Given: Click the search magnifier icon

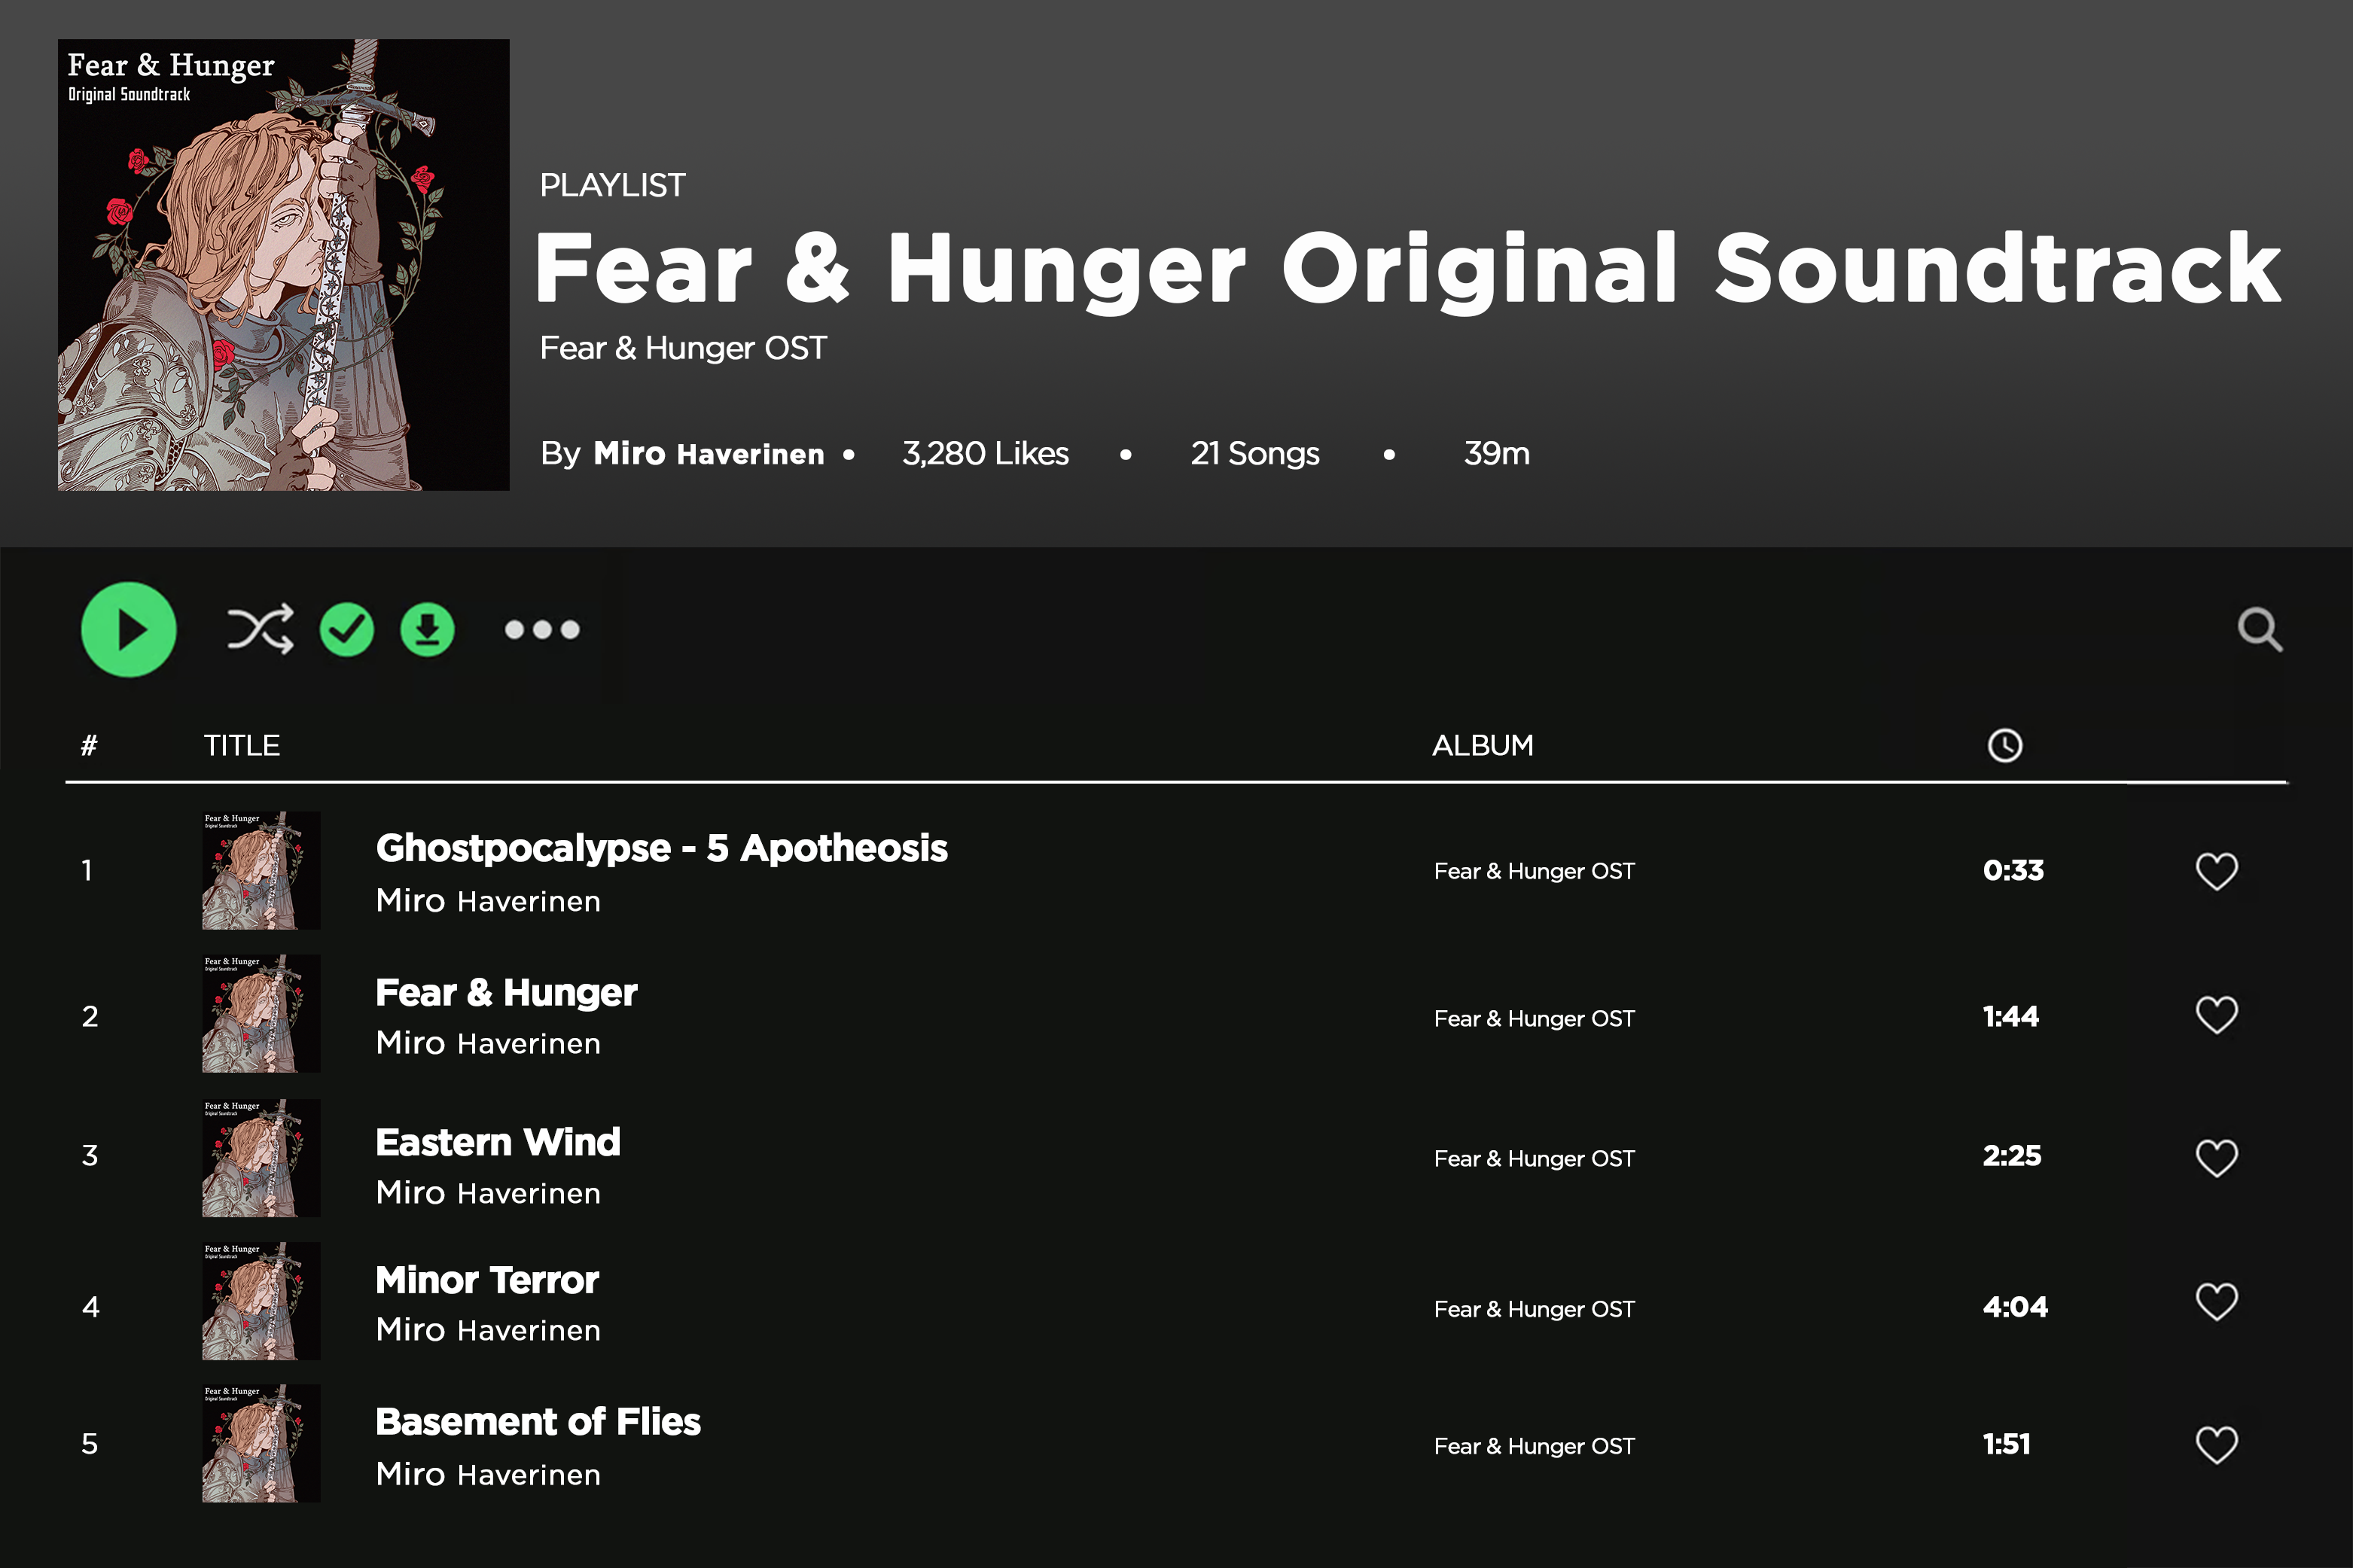Looking at the screenshot, I should (x=2259, y=630).
